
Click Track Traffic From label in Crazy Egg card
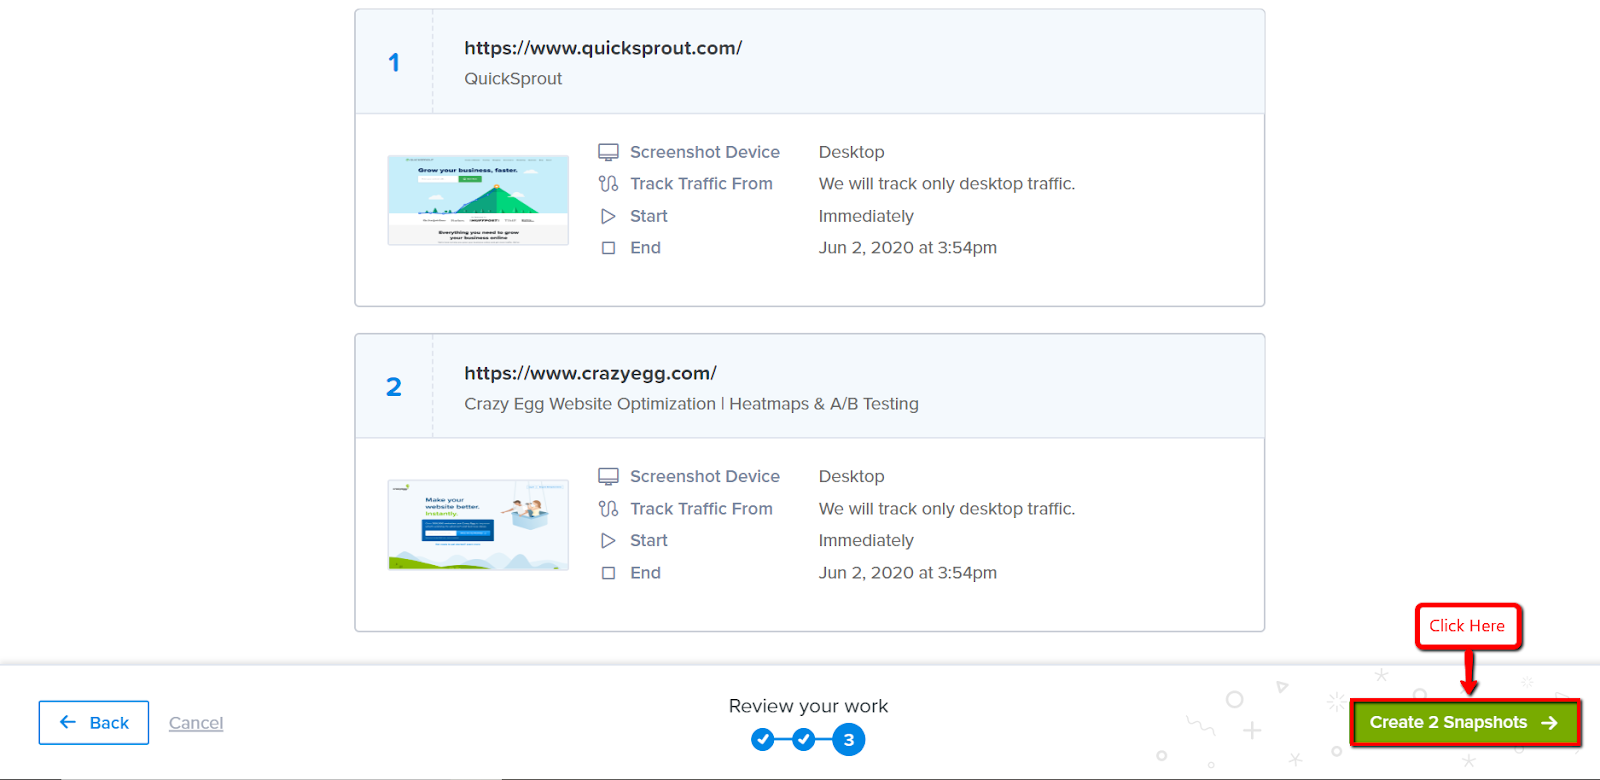pos(701,509)
